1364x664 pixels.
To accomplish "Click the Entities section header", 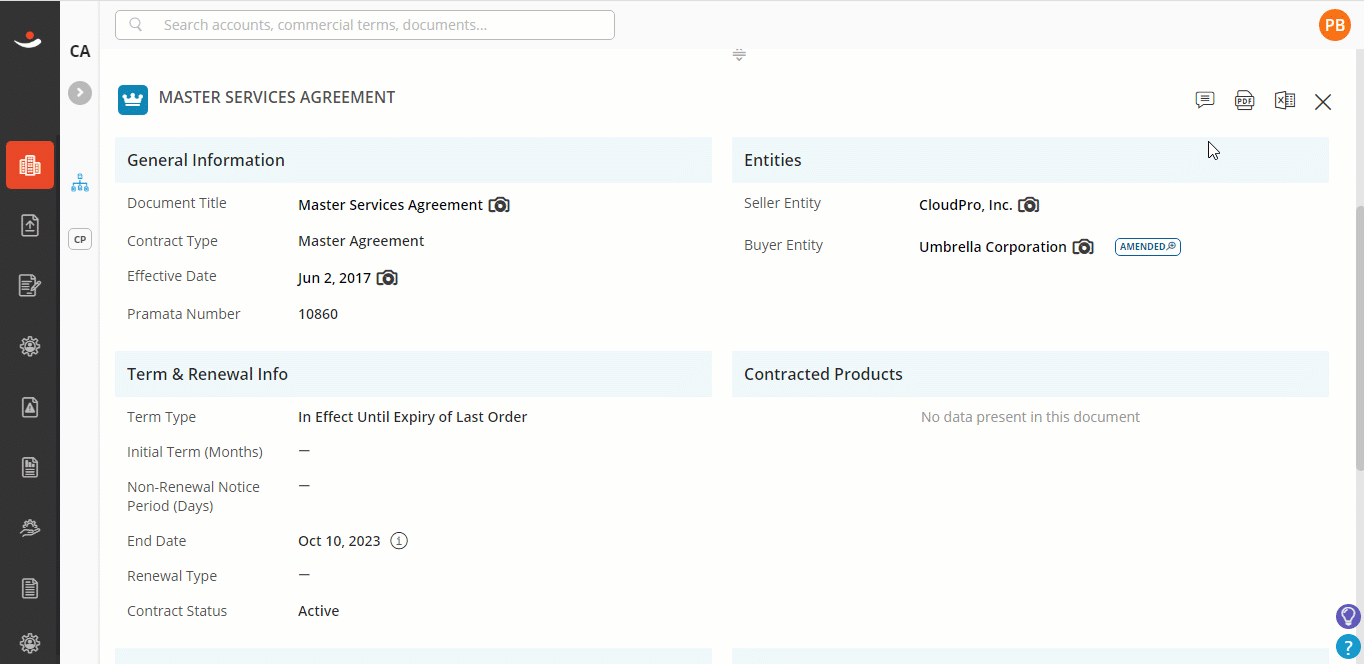I will click(1030, 160).
